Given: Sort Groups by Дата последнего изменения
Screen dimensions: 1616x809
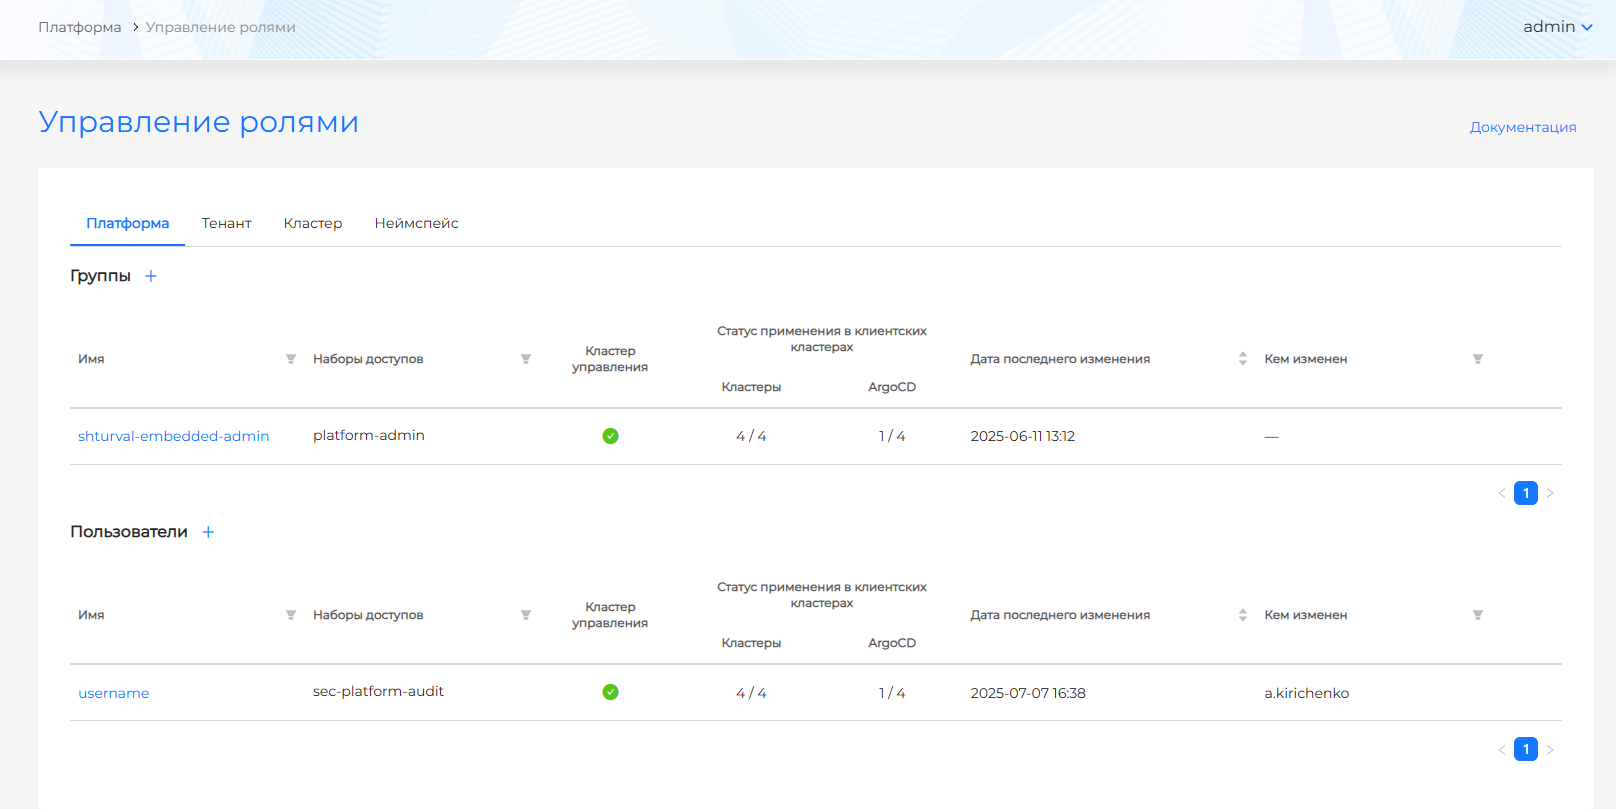Looking at the screenshot, I should 1242,359.
